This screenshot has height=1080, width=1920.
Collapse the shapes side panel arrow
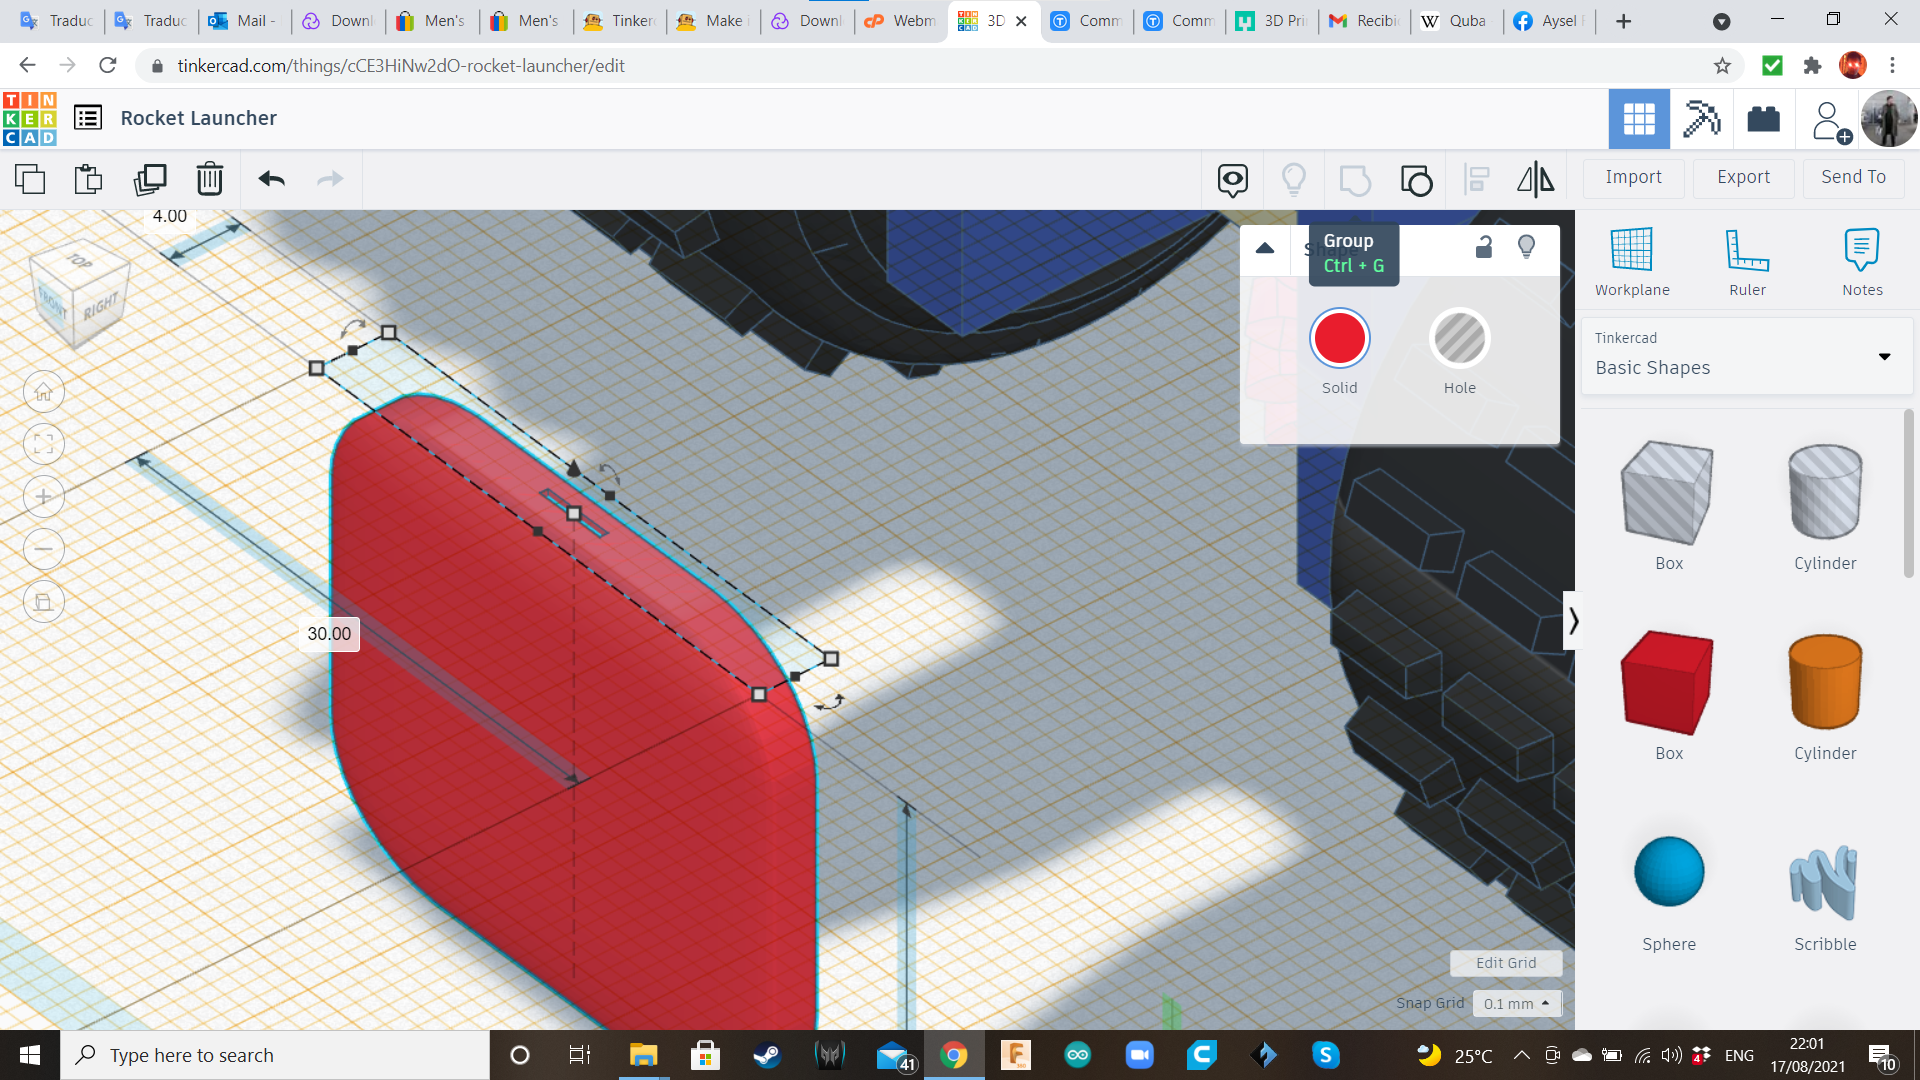tap(1573, 621)
